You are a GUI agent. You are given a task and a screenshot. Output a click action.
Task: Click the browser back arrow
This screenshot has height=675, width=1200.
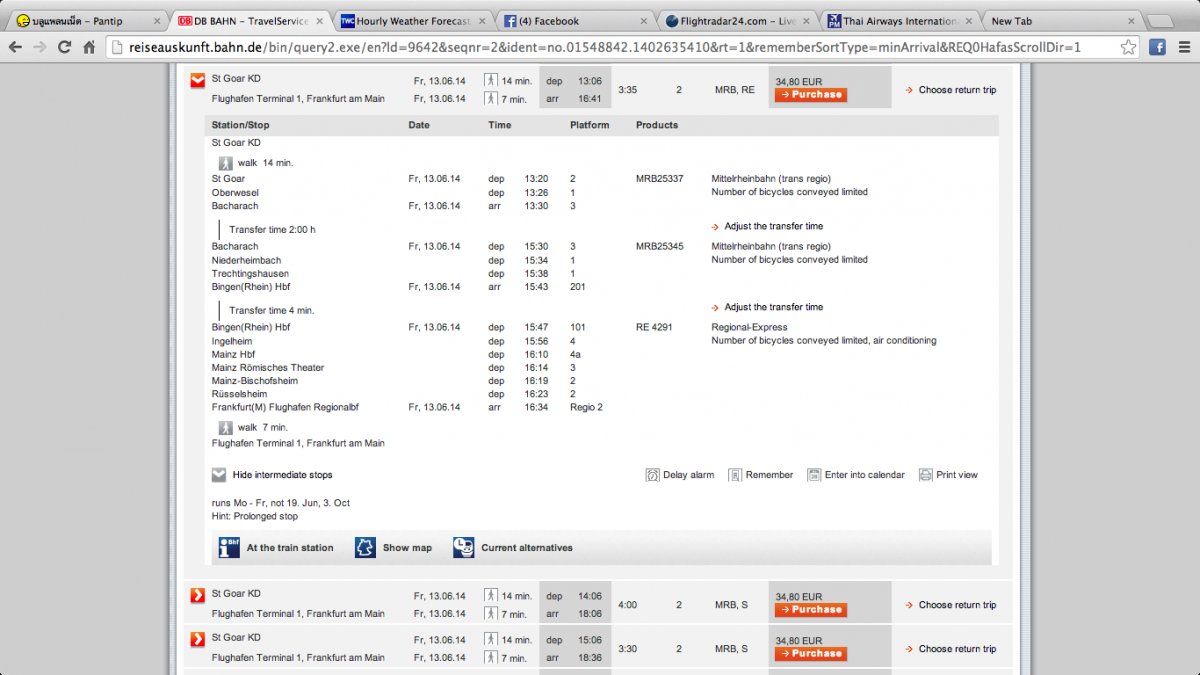[x=15, y=47]
